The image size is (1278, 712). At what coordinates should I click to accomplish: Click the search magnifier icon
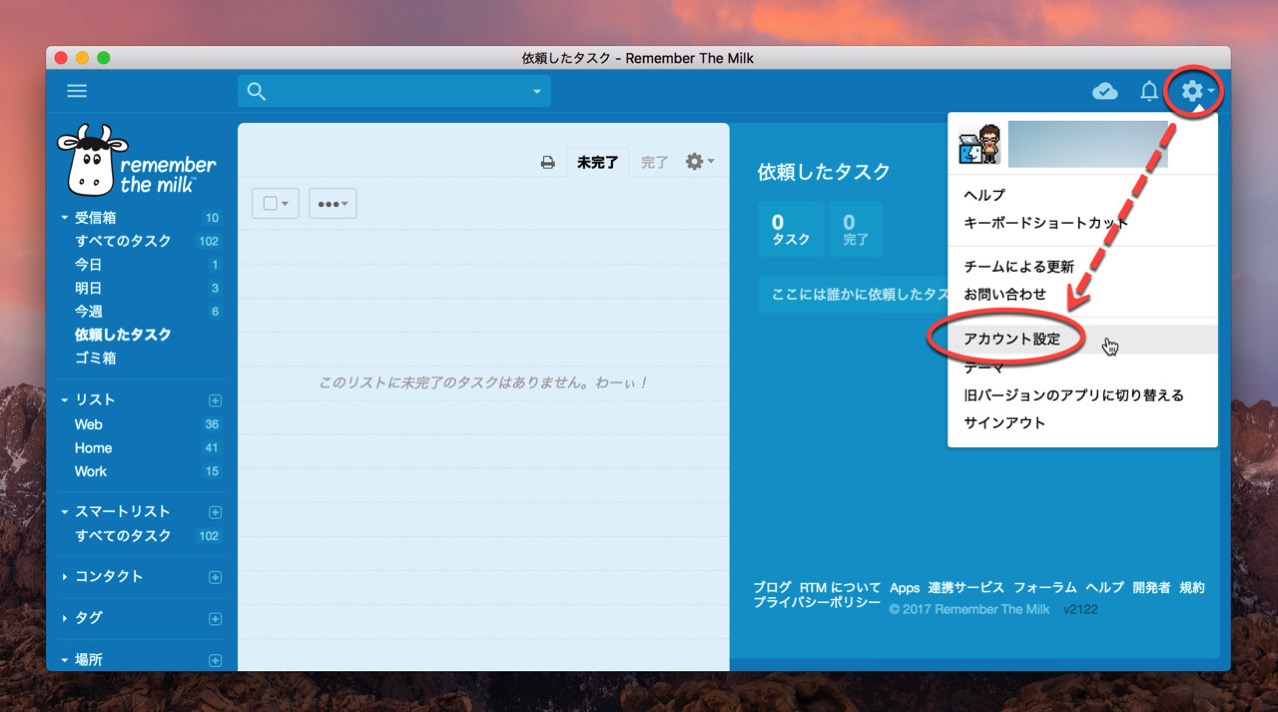tap(256, 92)
